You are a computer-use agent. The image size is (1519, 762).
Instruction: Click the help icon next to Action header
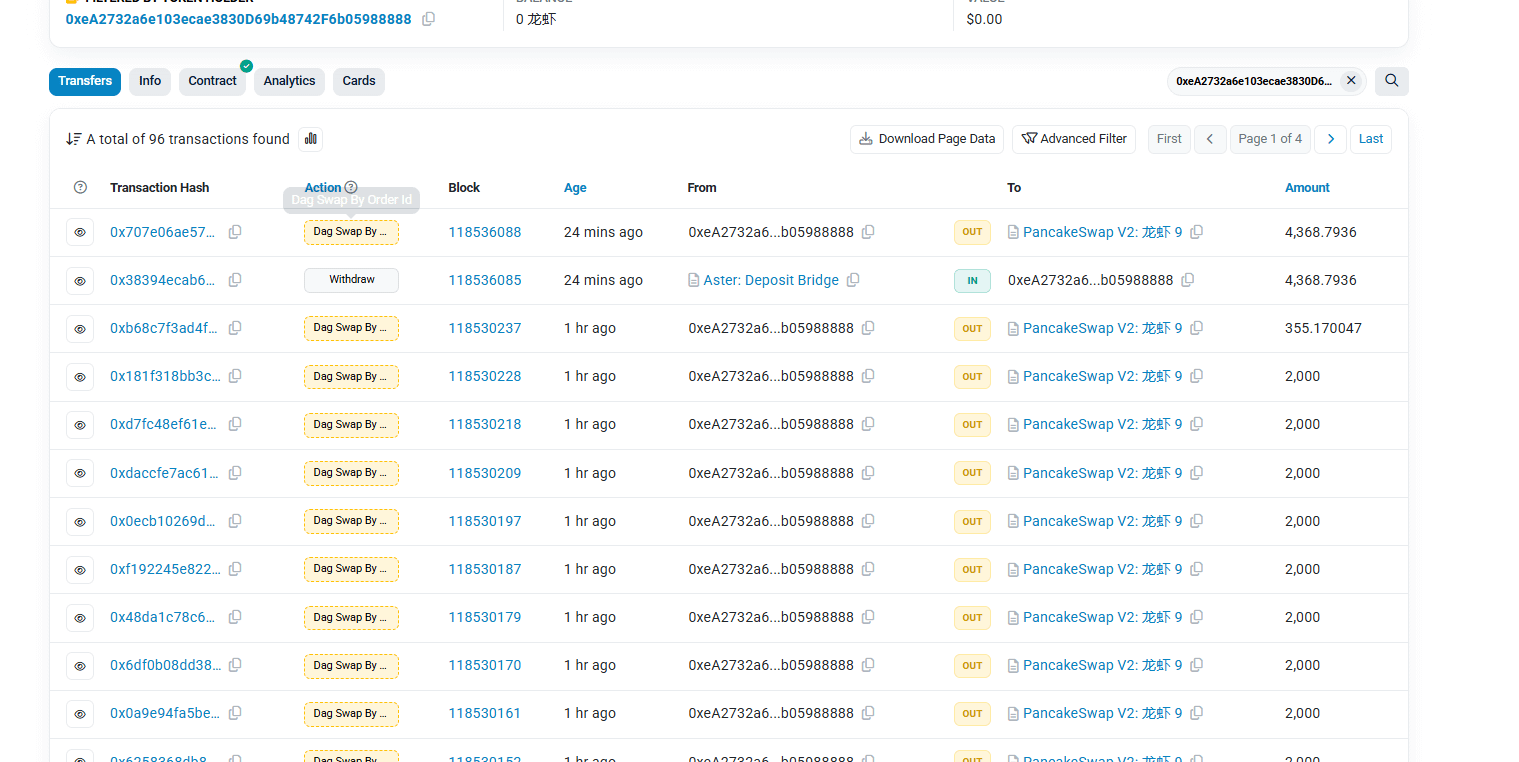pyautogui.click(x=351, y=187)
